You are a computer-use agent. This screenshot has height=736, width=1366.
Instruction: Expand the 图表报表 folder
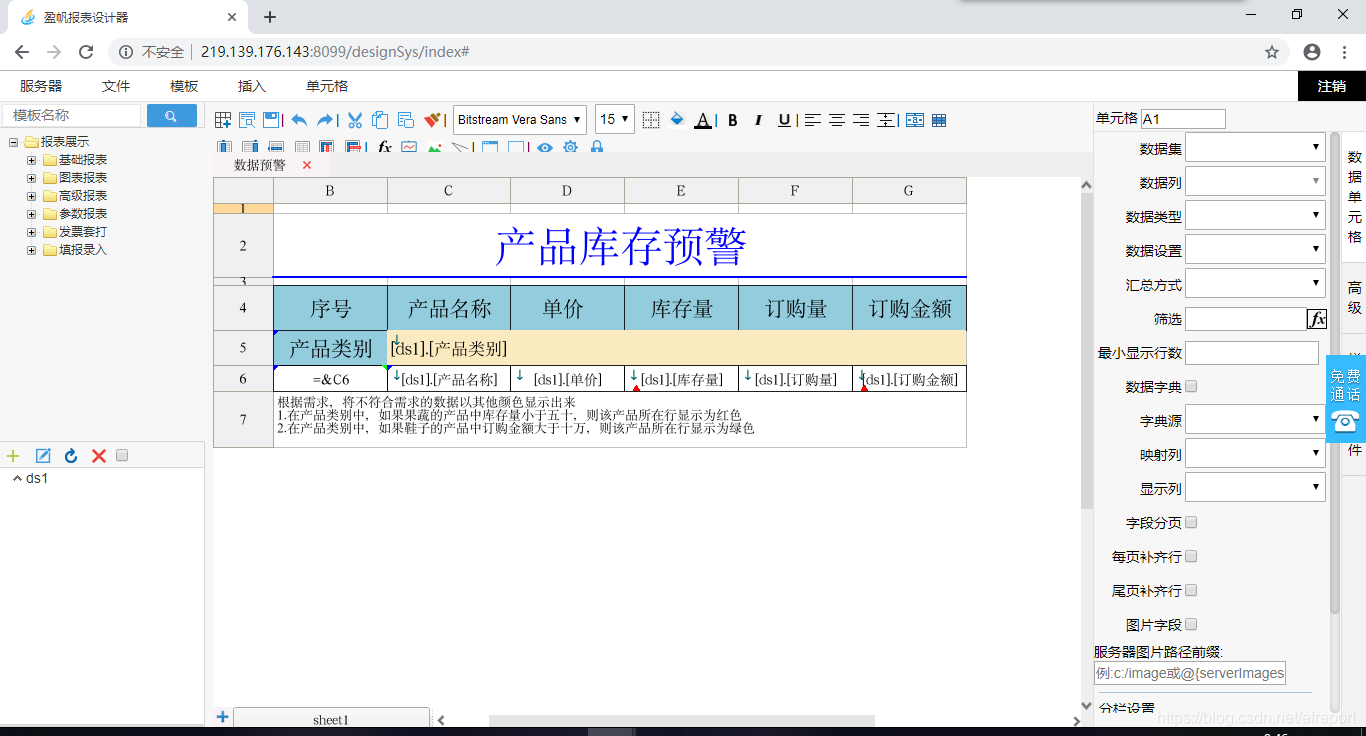point(31,178)
